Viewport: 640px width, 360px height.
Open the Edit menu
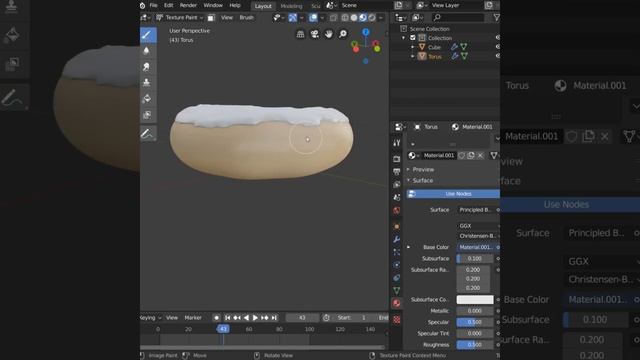[x=169, y=5]
